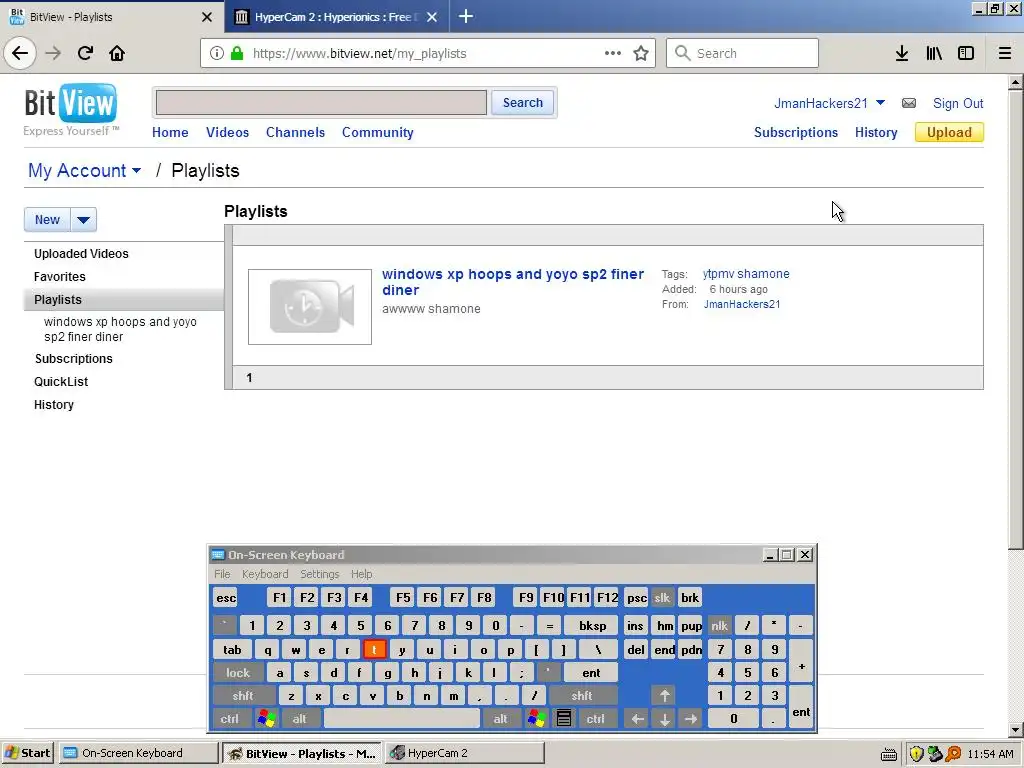Open the Community nav link
The width and height of the screenshot is (1024, 768).
[x=377, y=132]
